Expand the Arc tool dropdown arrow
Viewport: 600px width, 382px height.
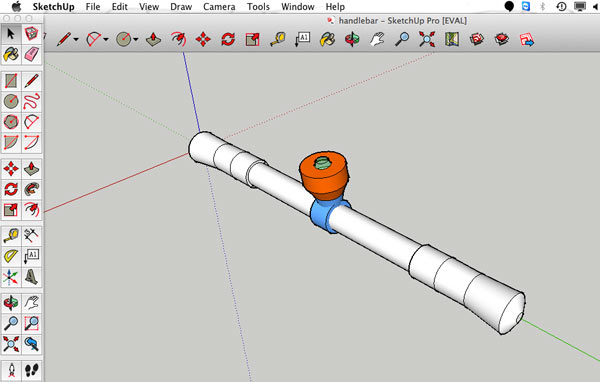click(106, 39)
